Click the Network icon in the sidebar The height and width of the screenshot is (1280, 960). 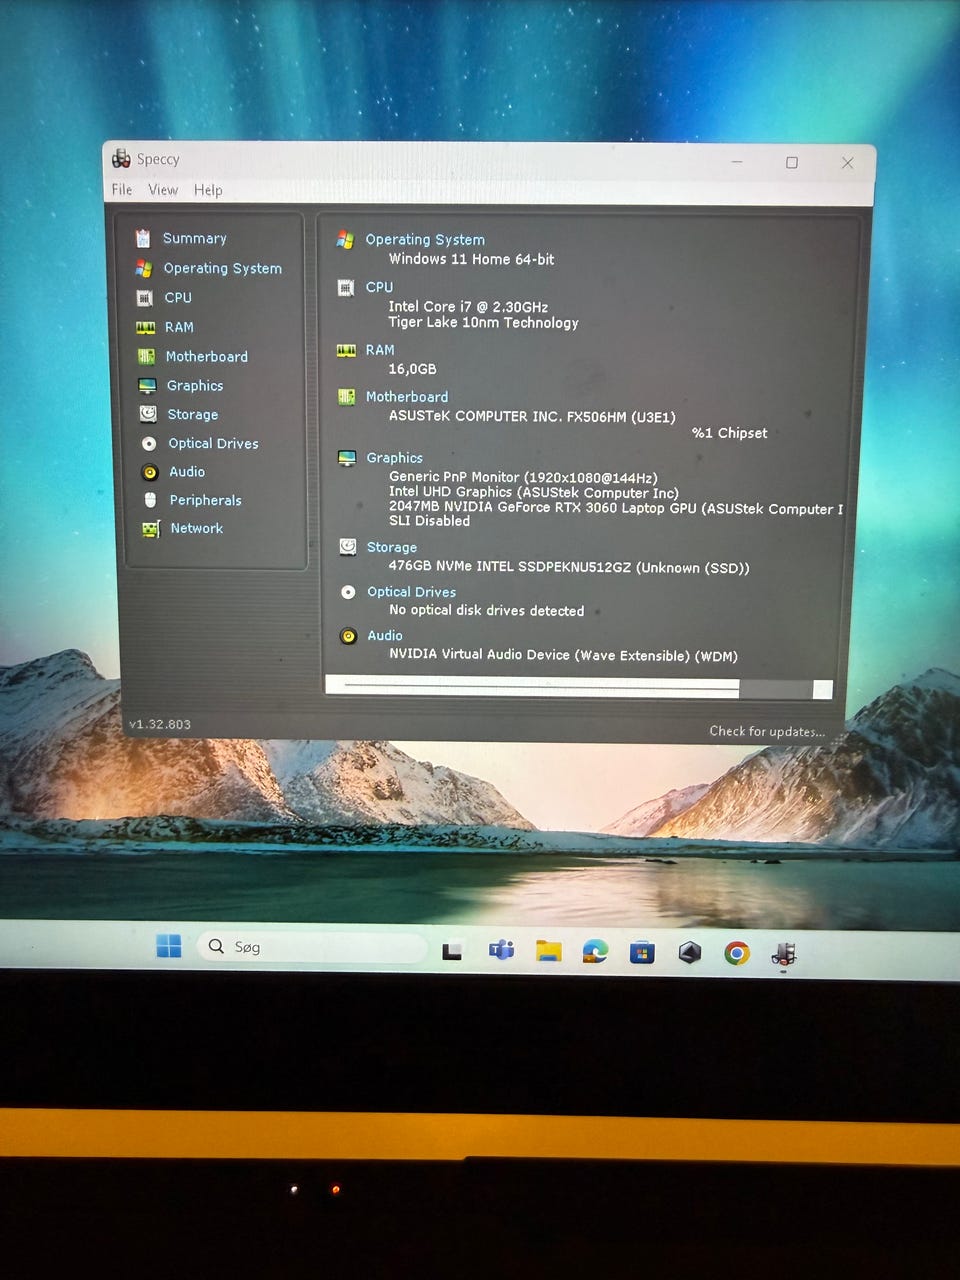[151, 528]
